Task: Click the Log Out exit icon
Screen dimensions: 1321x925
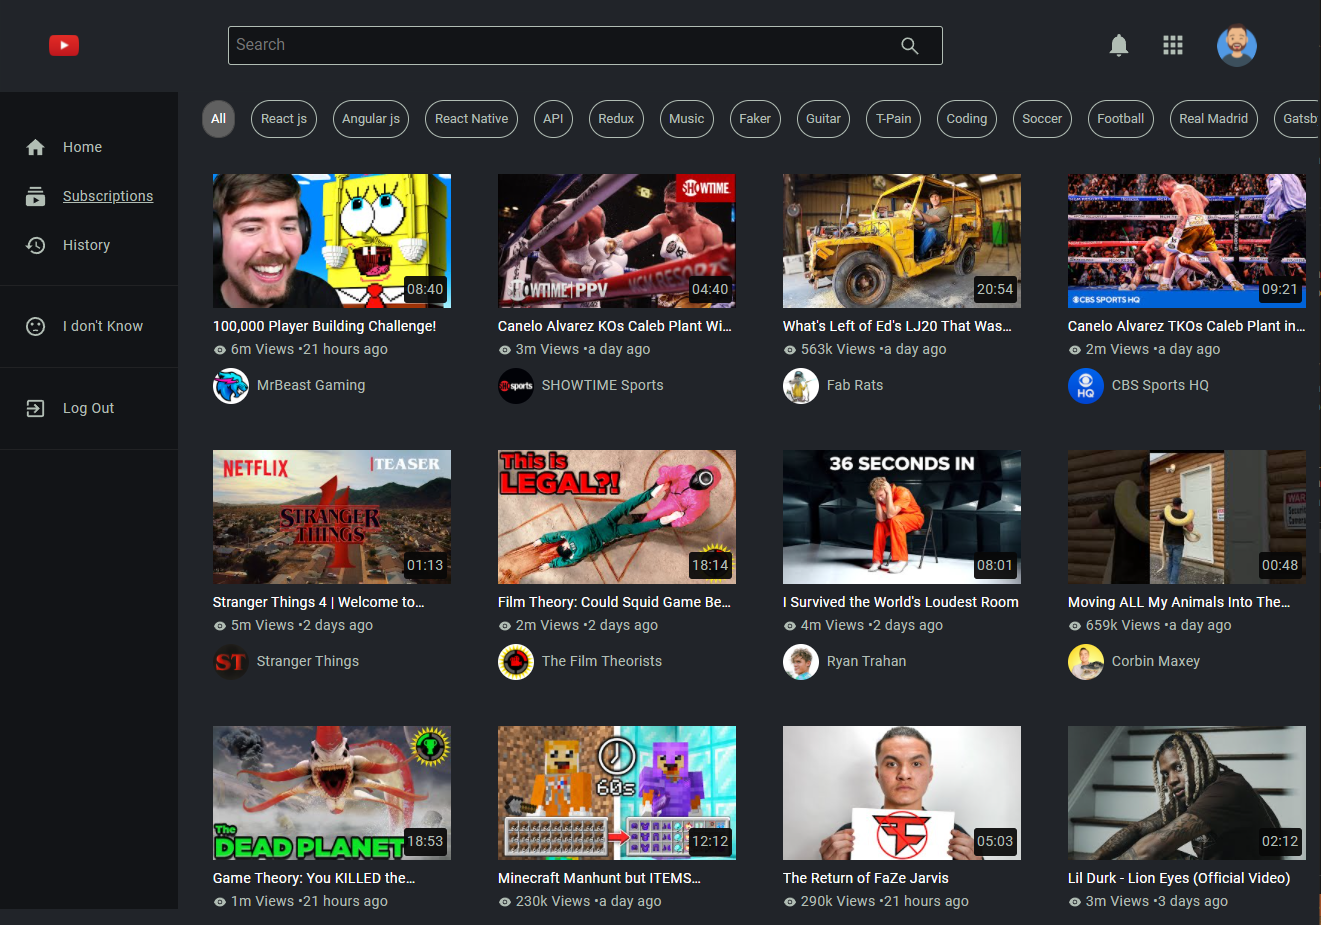Action: [x=36, y=408]
